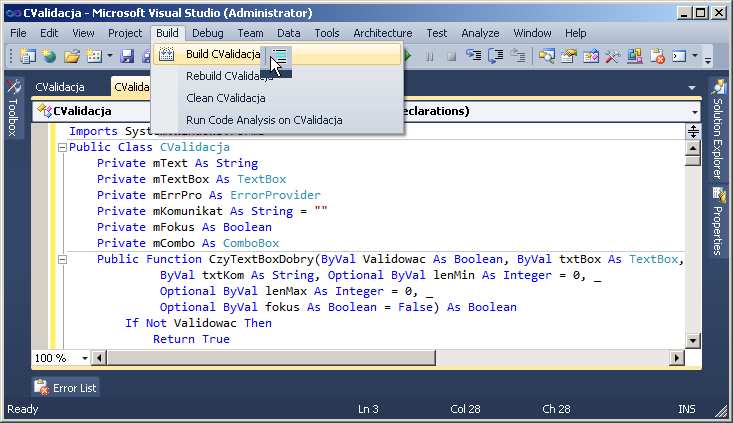
Task: Click the Break All pause icon
Action: [429, 57]
